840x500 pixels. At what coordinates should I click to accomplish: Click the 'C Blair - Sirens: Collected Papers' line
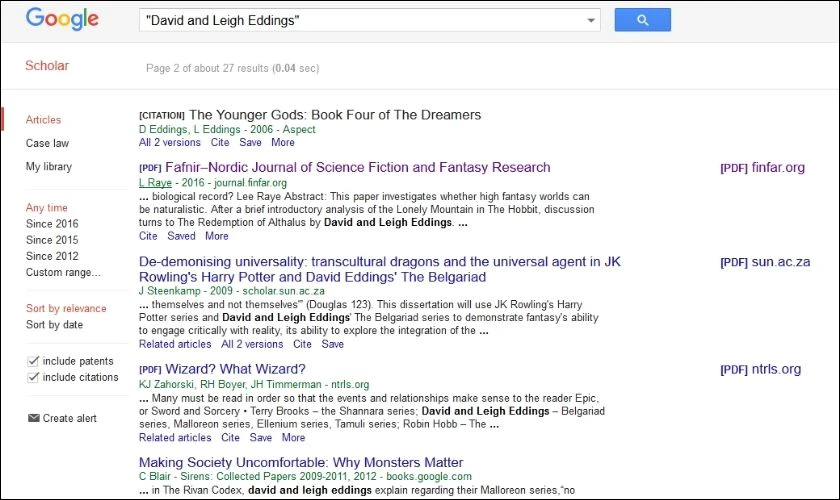pyautogui.click(x=305, y=476)
